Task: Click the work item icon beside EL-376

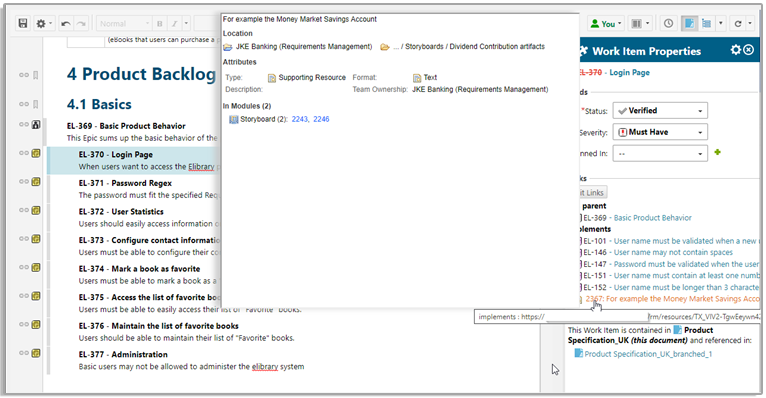Action: tap(36, 325)
